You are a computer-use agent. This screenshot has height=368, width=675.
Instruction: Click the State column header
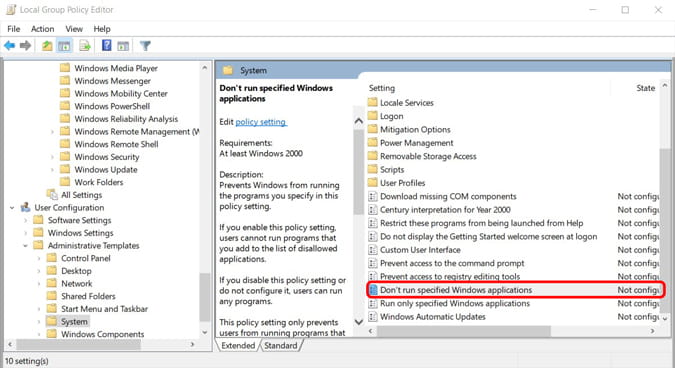(x=645, y=88)
